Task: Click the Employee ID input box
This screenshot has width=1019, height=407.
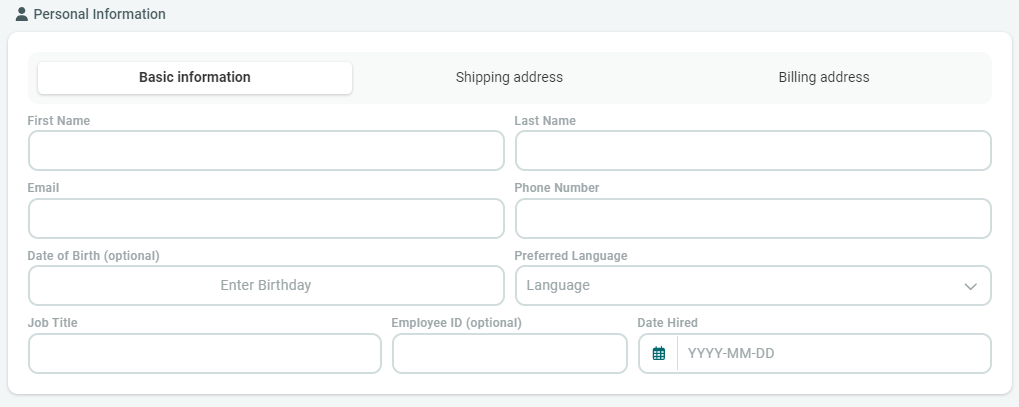Action: [x=509, y=354]
